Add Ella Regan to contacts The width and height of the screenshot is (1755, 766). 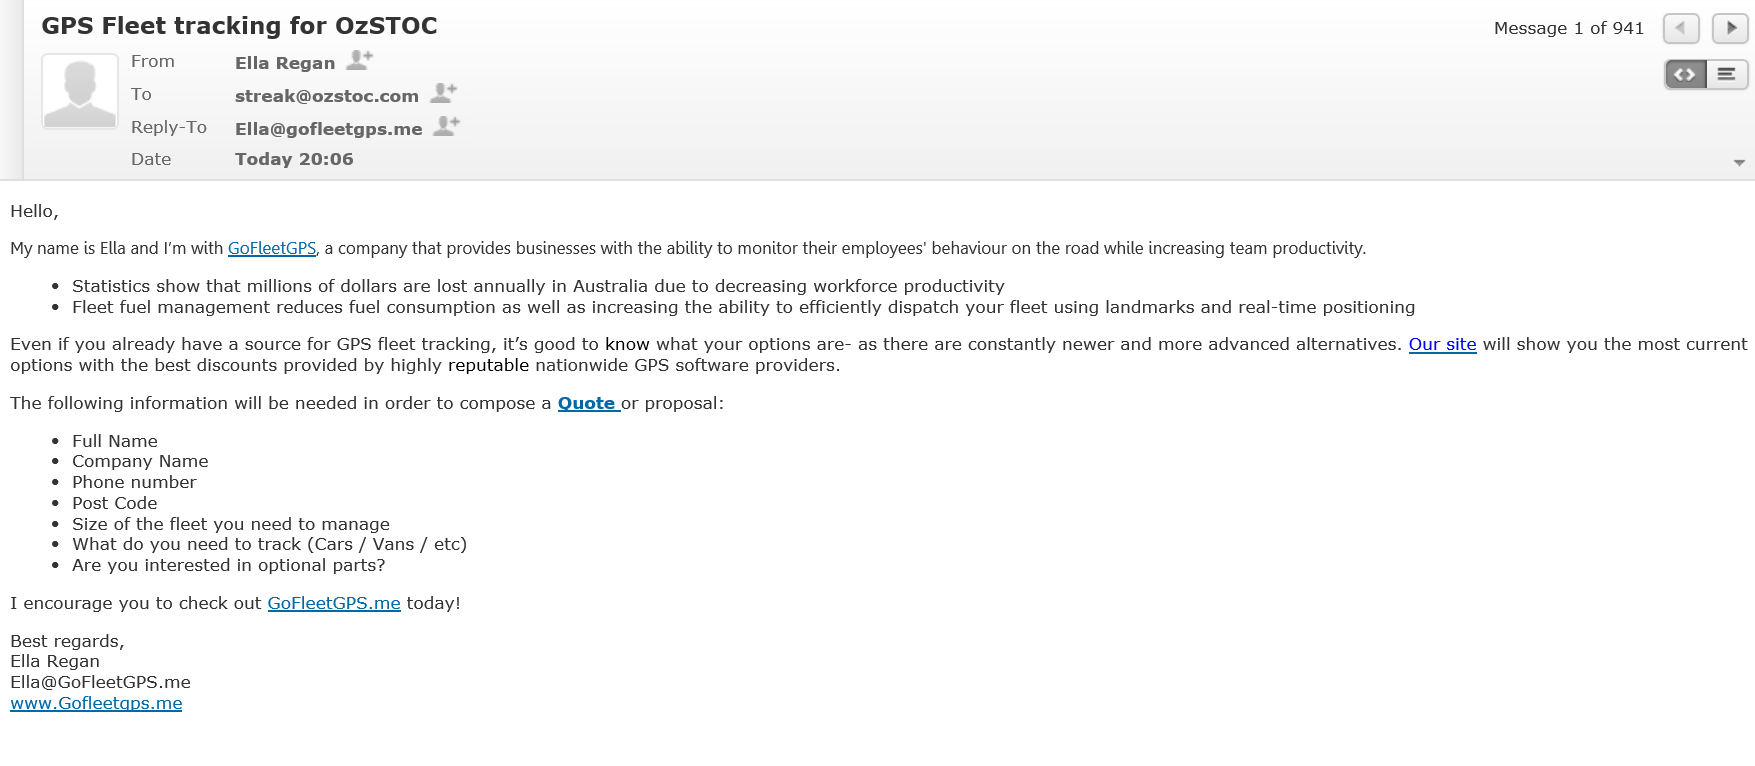pos(359,61)
